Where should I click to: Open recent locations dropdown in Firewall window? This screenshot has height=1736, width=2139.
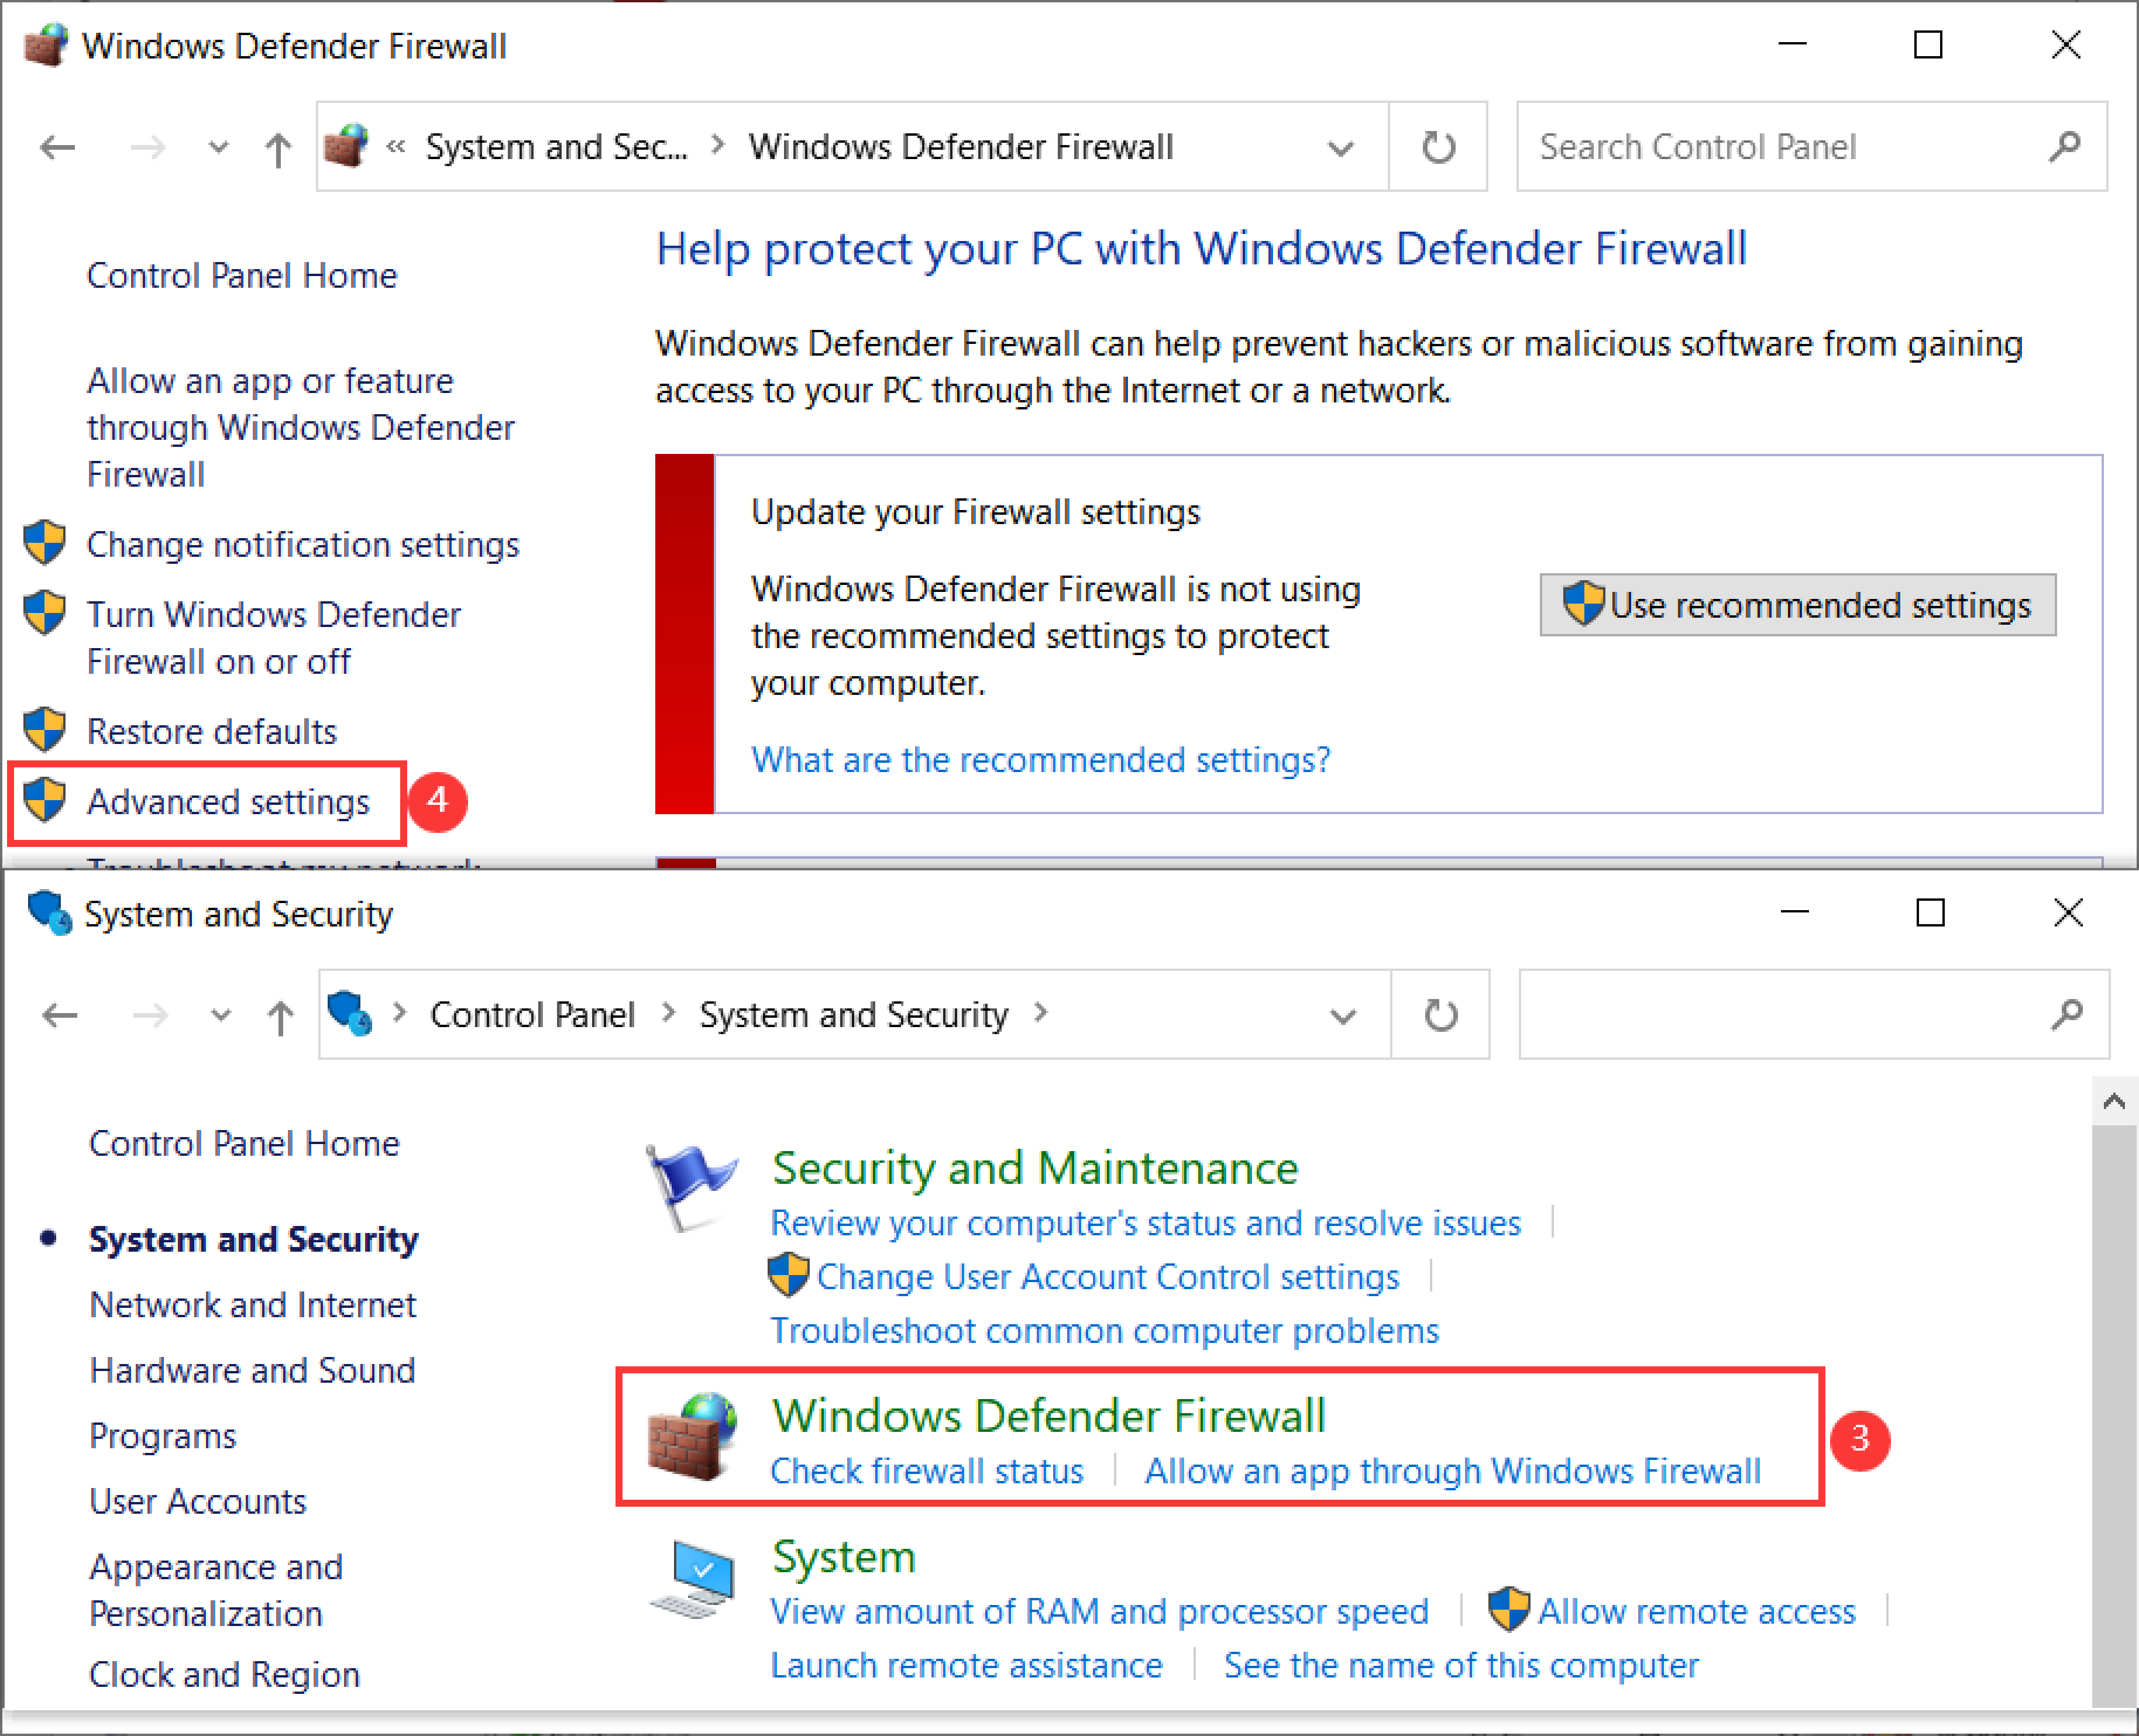tap(218, 148)
